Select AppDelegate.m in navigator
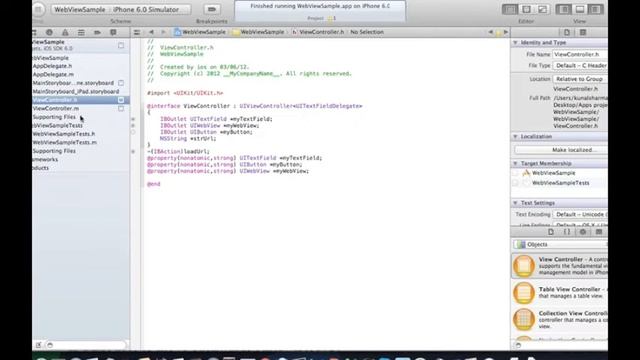 pos(53,74)
